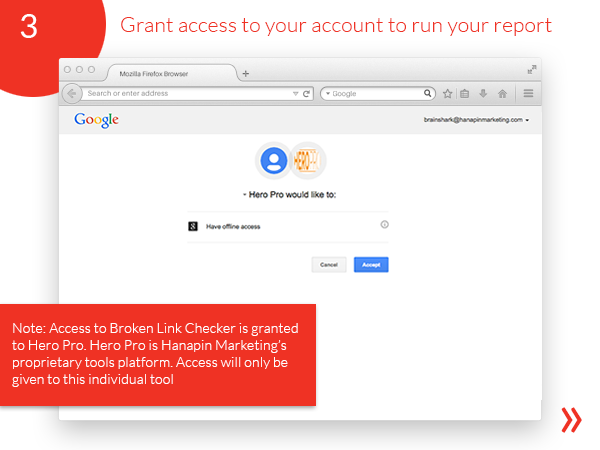Viewport: 600px width, 450px height.
Task: Click the fullscreen expand icon
Action: 532,69
